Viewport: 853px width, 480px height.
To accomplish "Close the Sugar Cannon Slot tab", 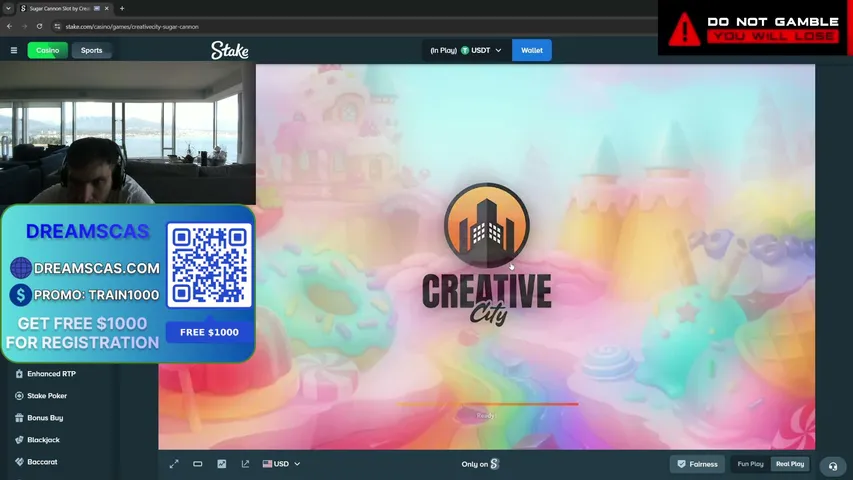I will point(107,8).
